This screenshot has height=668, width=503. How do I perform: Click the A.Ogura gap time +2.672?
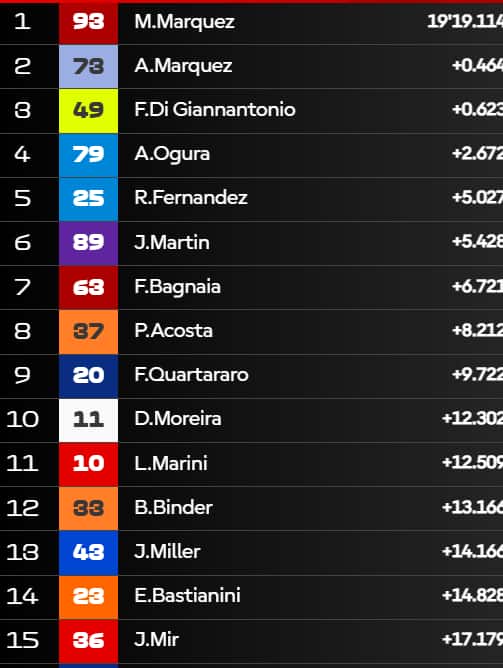(x=477, y=154)
